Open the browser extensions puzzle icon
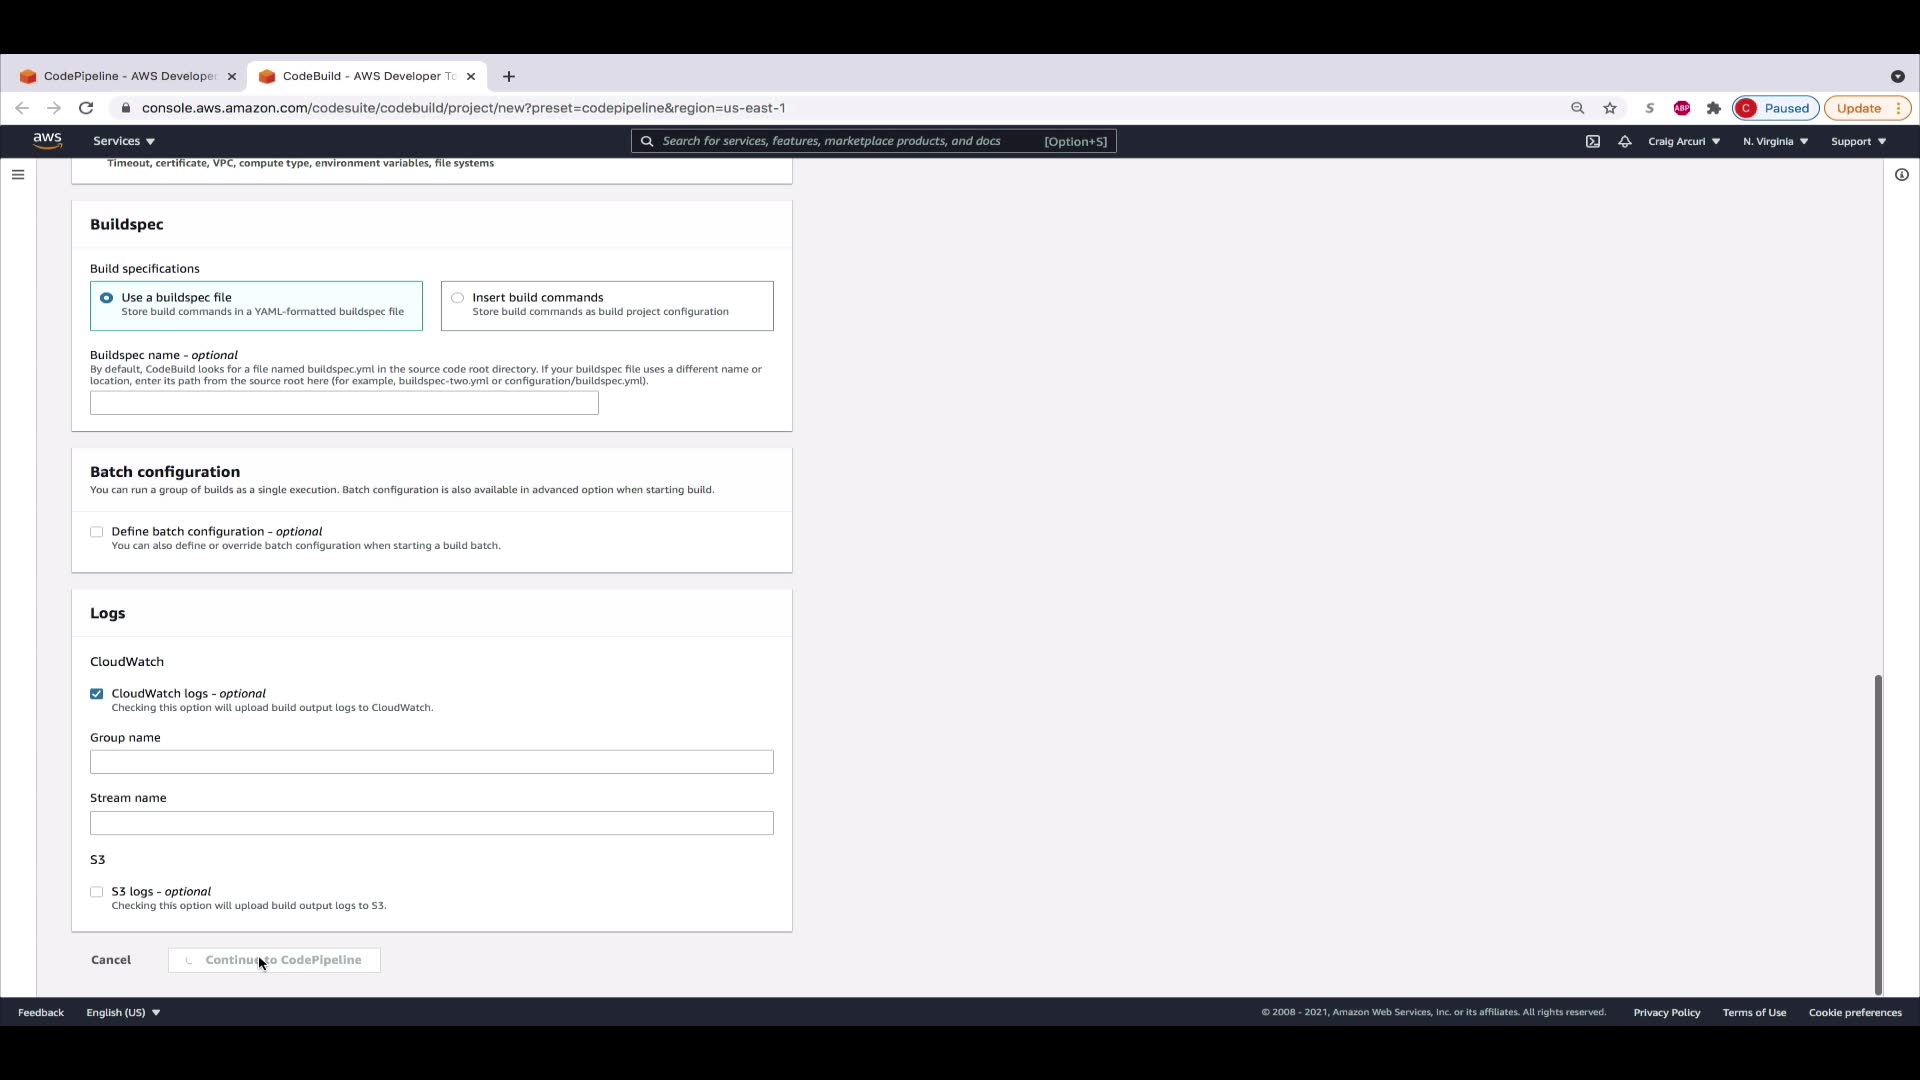1920x1080 pixels. (x=1714, y=108)
